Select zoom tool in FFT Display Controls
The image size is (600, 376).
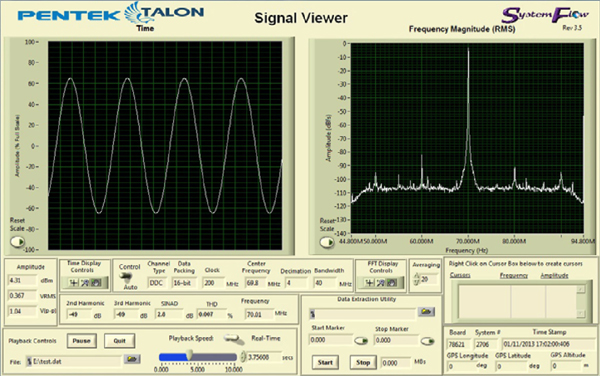point(380,283)
